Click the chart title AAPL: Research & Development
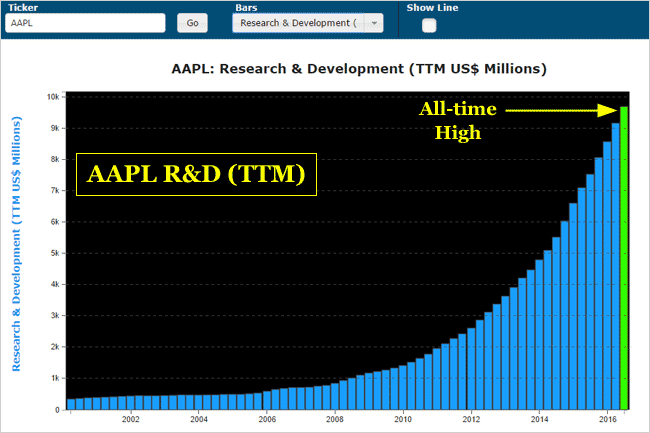The image size is (650, 433). (359, 69)
